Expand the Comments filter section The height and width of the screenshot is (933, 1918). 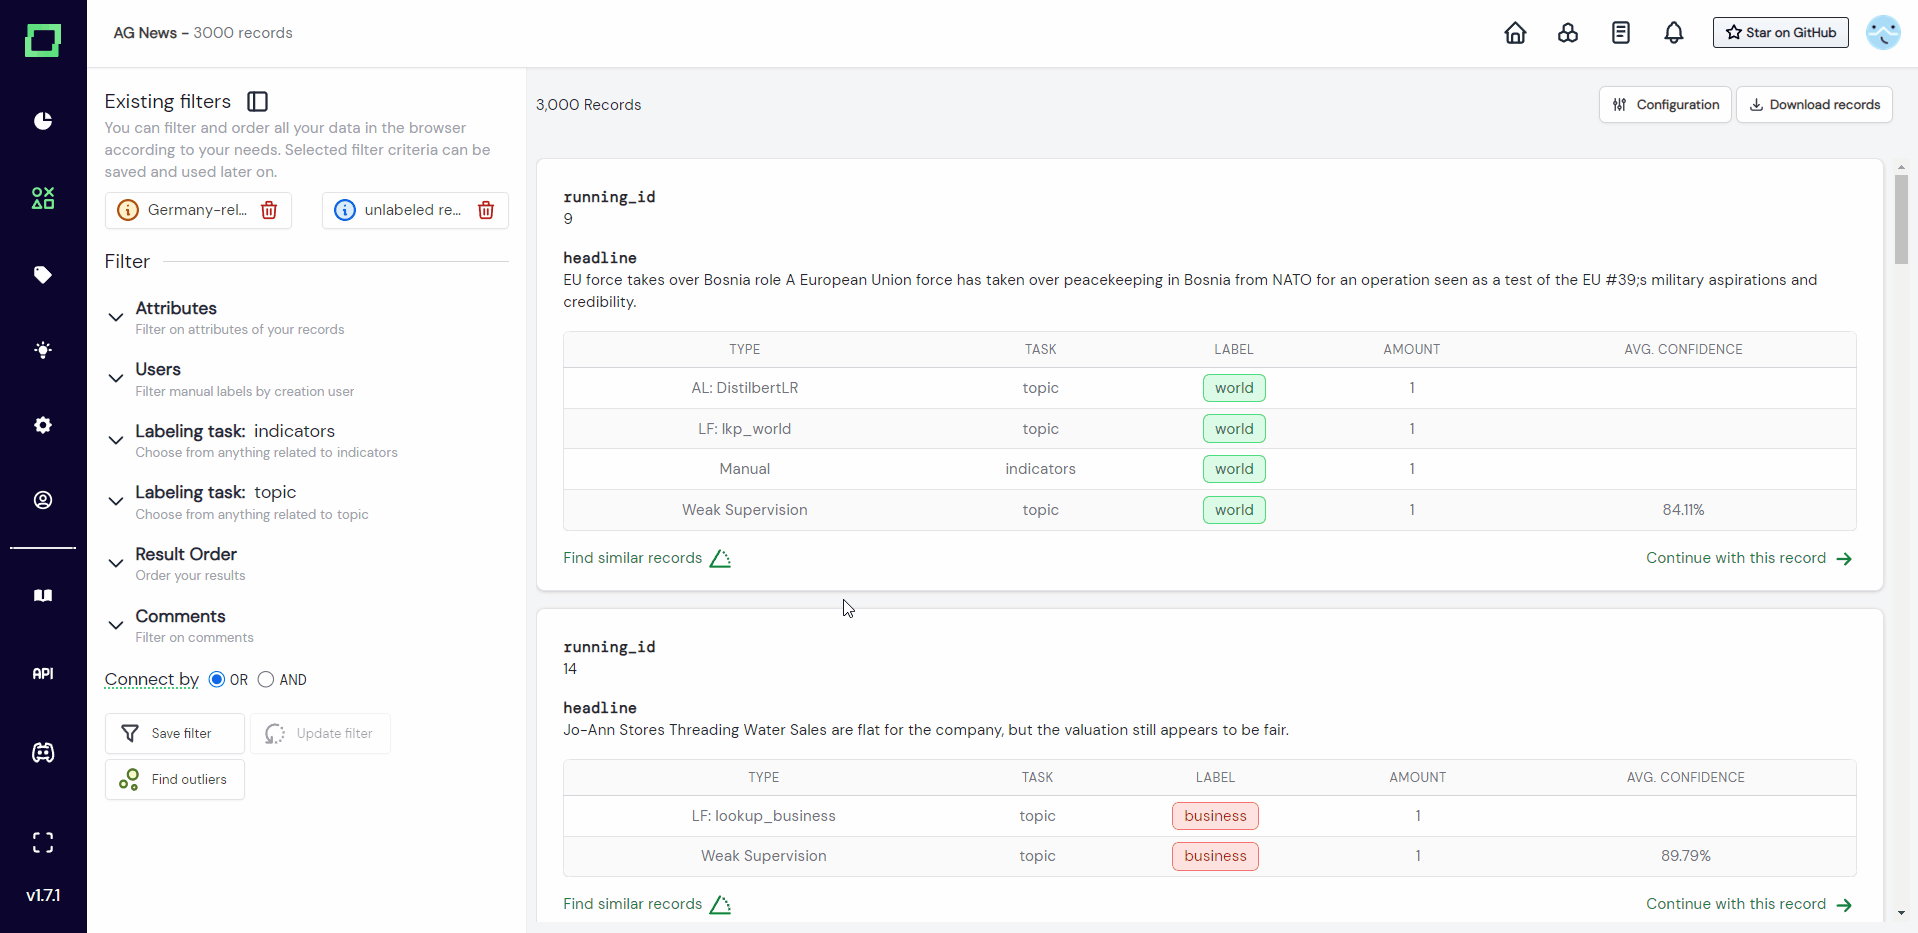tap(116, 625)
